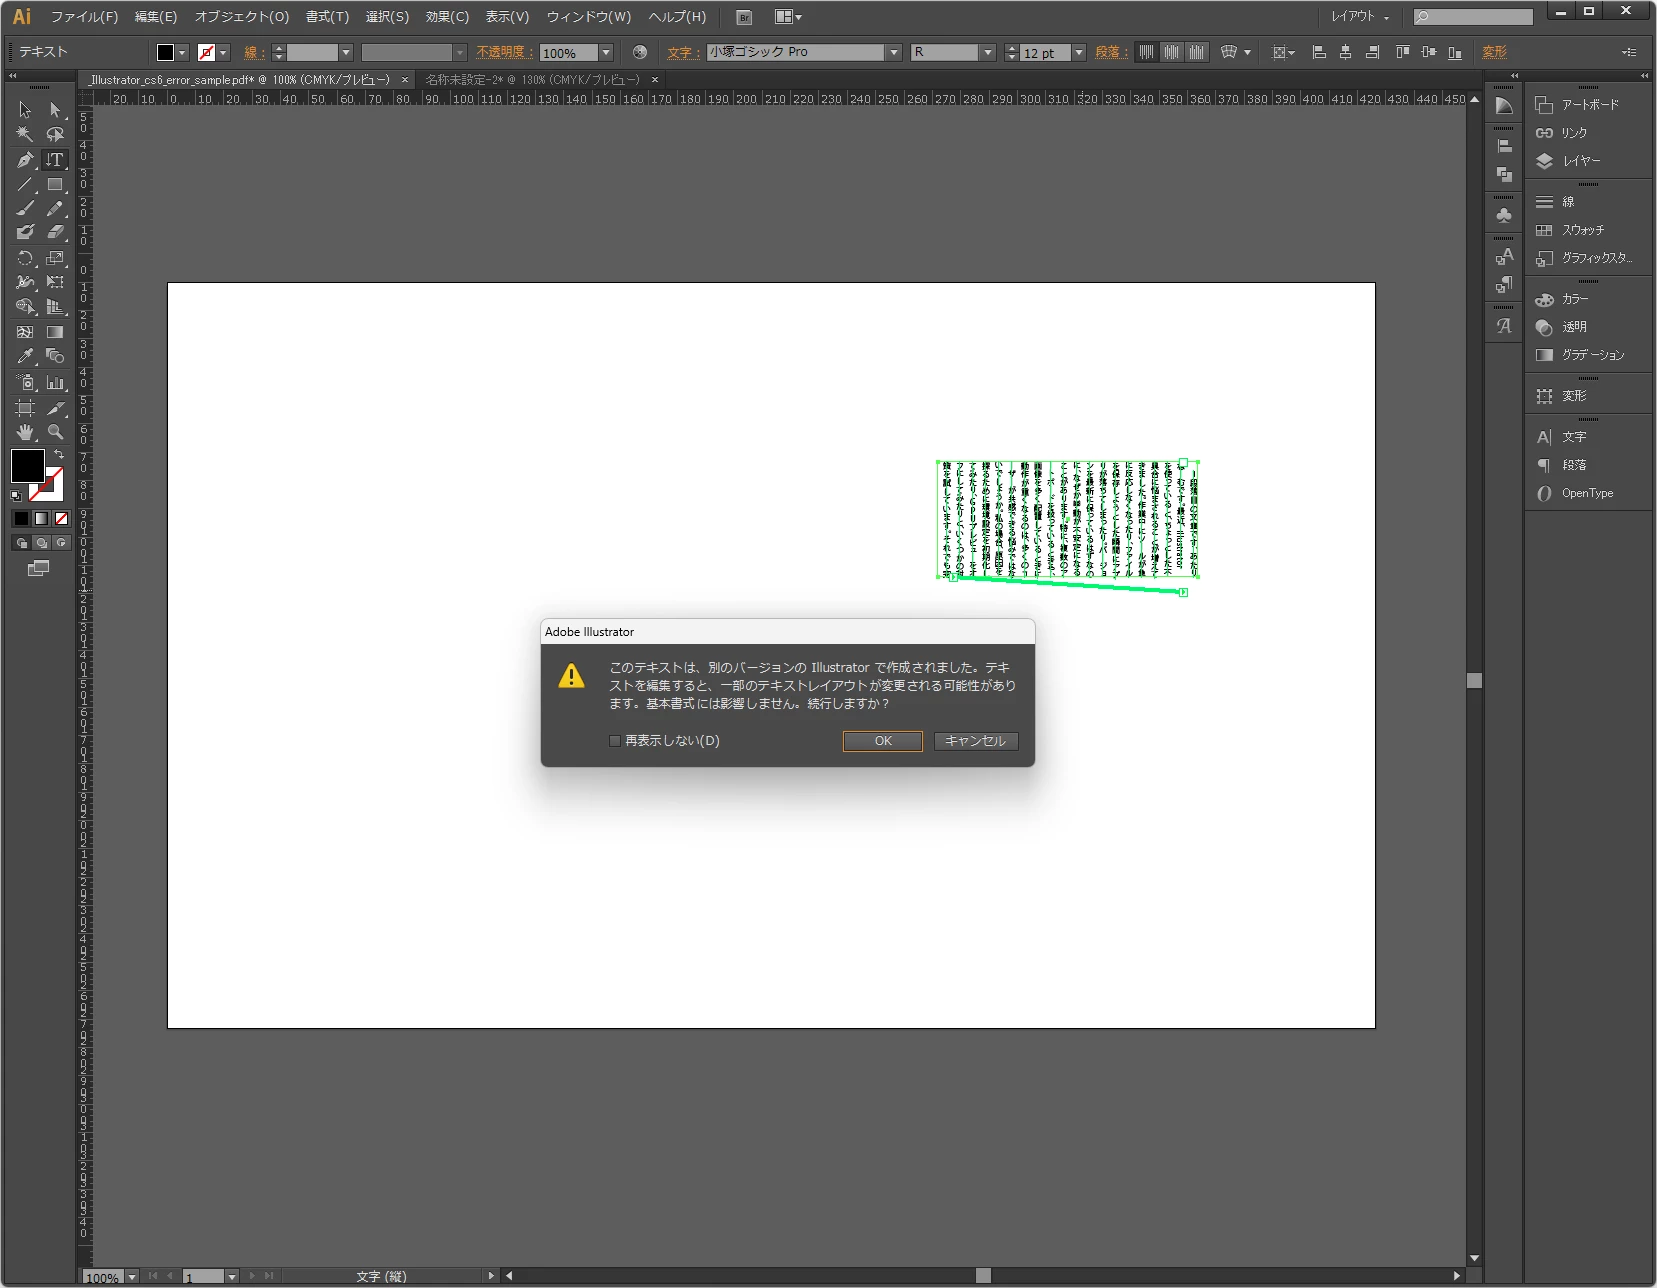The width and height of the screenshot is (1657, 1288).
Task: Open the font style R dropdown
Action: point(988,53)
